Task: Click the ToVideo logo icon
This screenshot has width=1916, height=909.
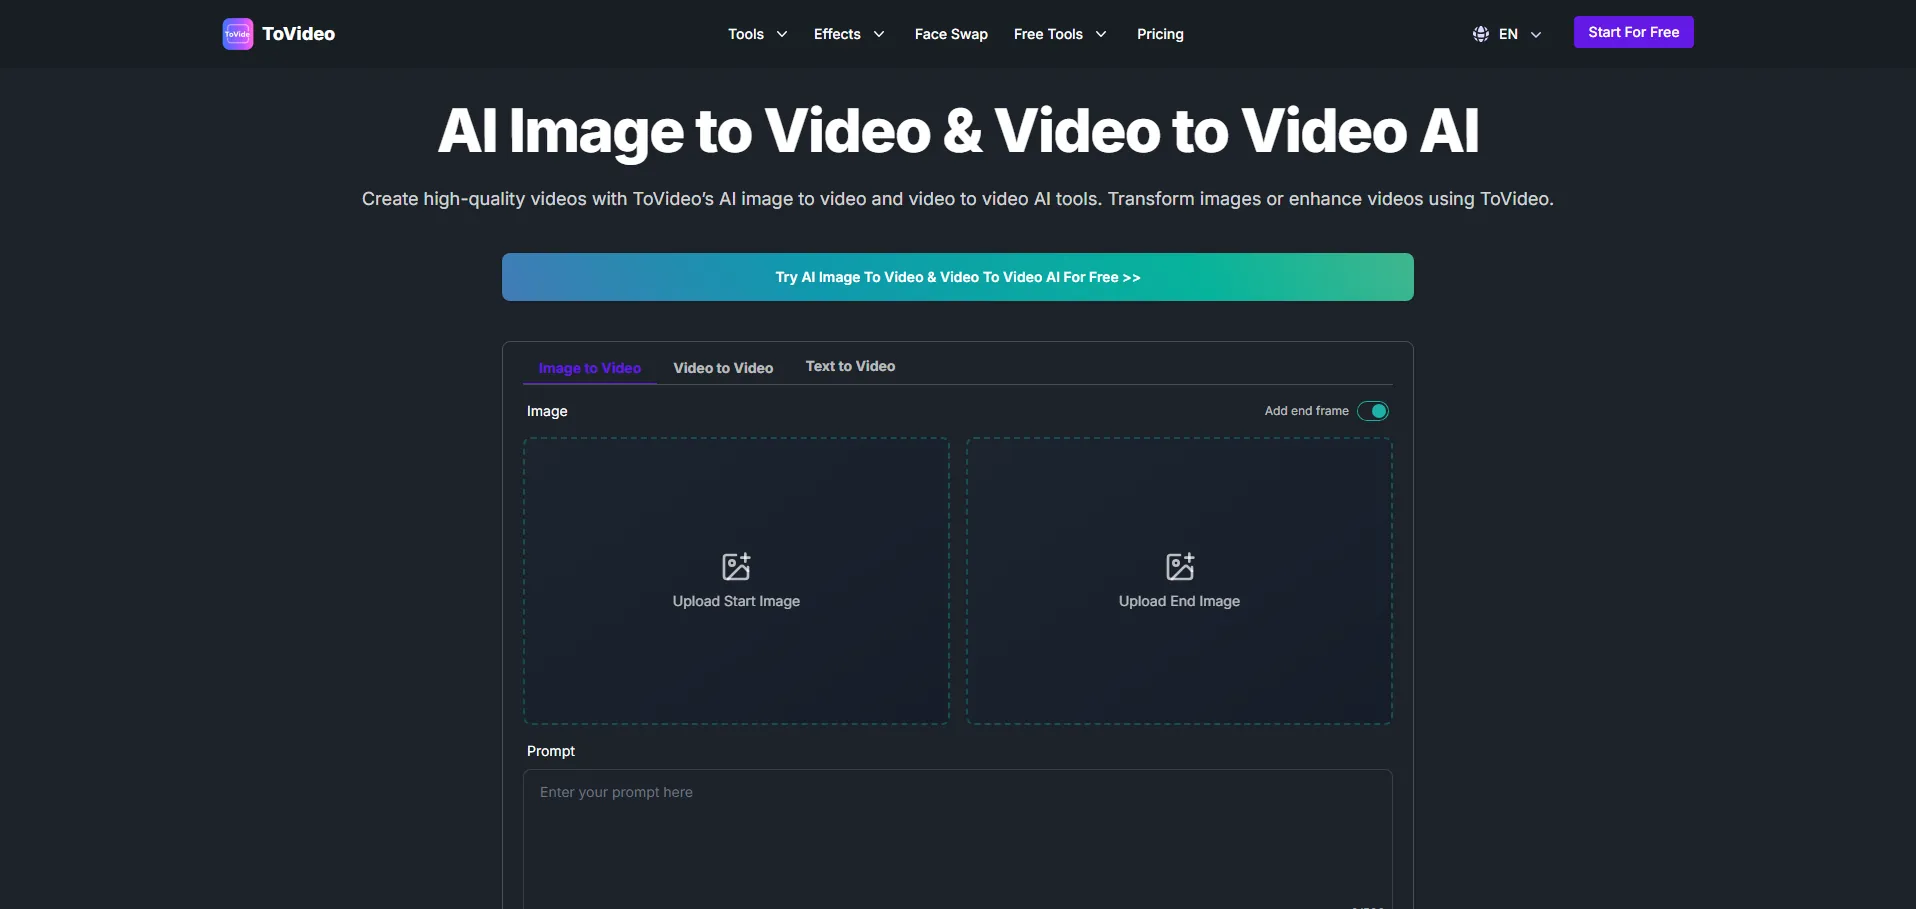Action: pyautogui.click(x=237, y=34)
